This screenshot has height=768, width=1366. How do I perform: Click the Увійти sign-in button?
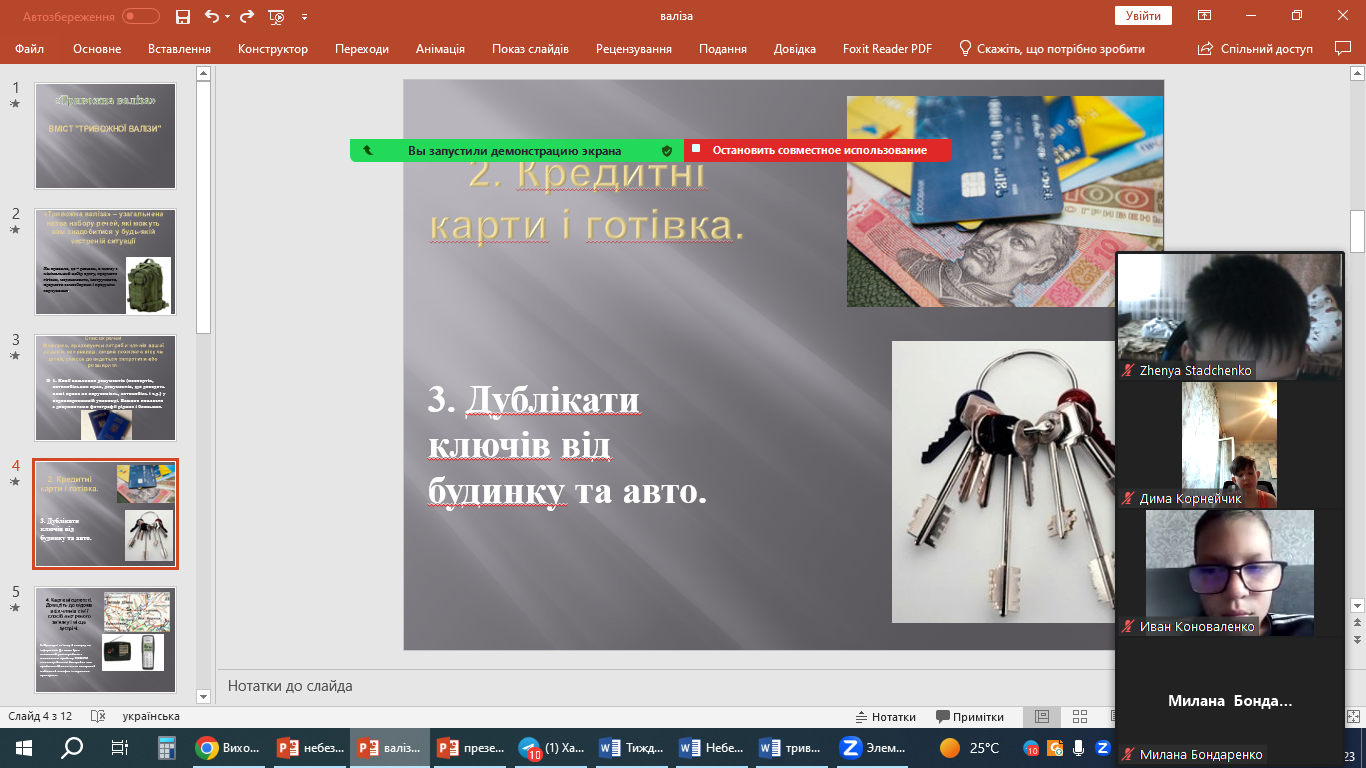[x=1143, y=16]
